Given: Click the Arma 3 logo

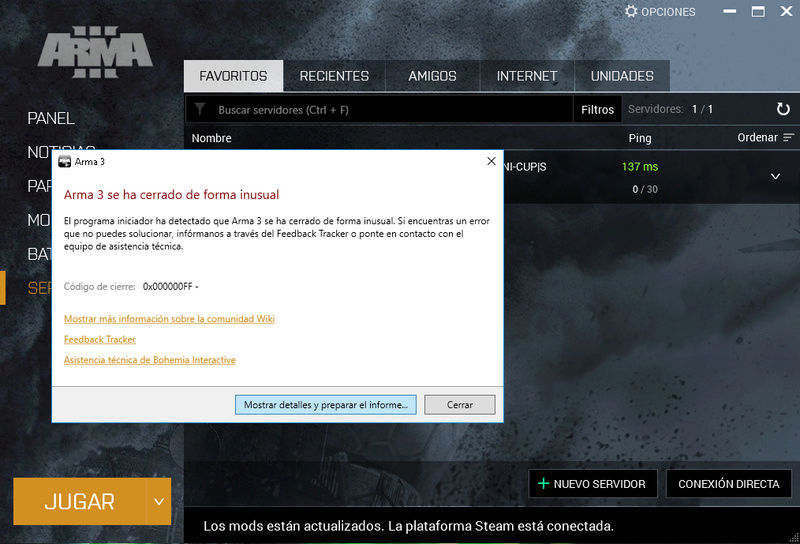Looking at the screenshot, I should coord(95,52).
